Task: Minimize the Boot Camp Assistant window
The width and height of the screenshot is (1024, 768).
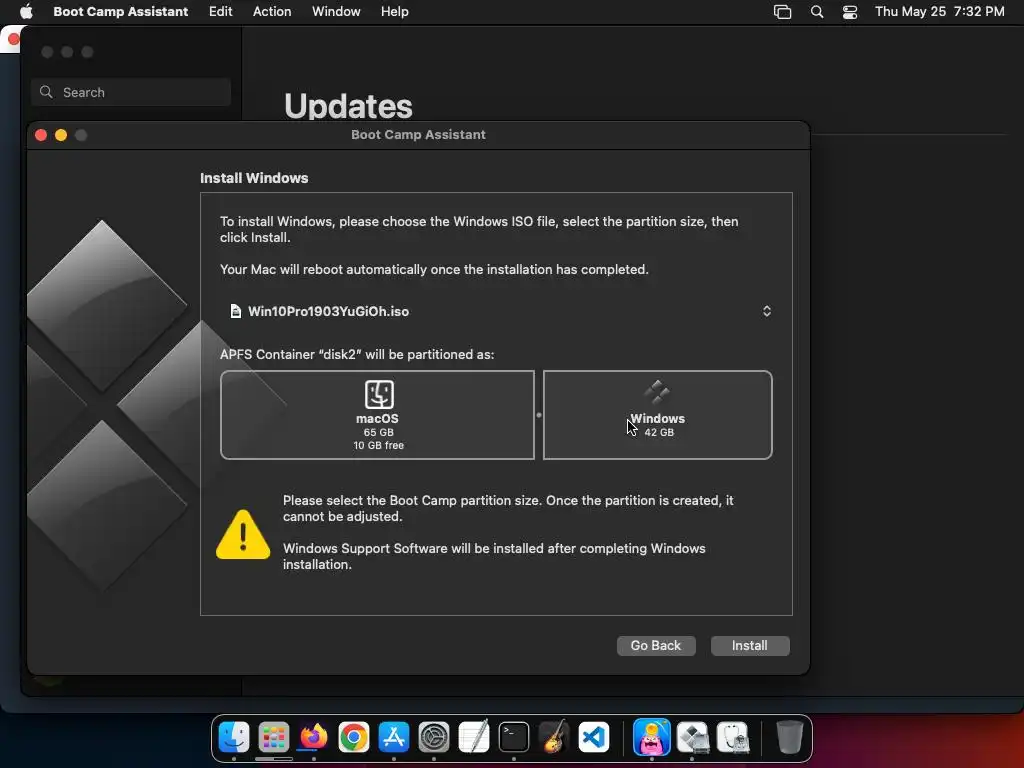Action: click(61, 135)
